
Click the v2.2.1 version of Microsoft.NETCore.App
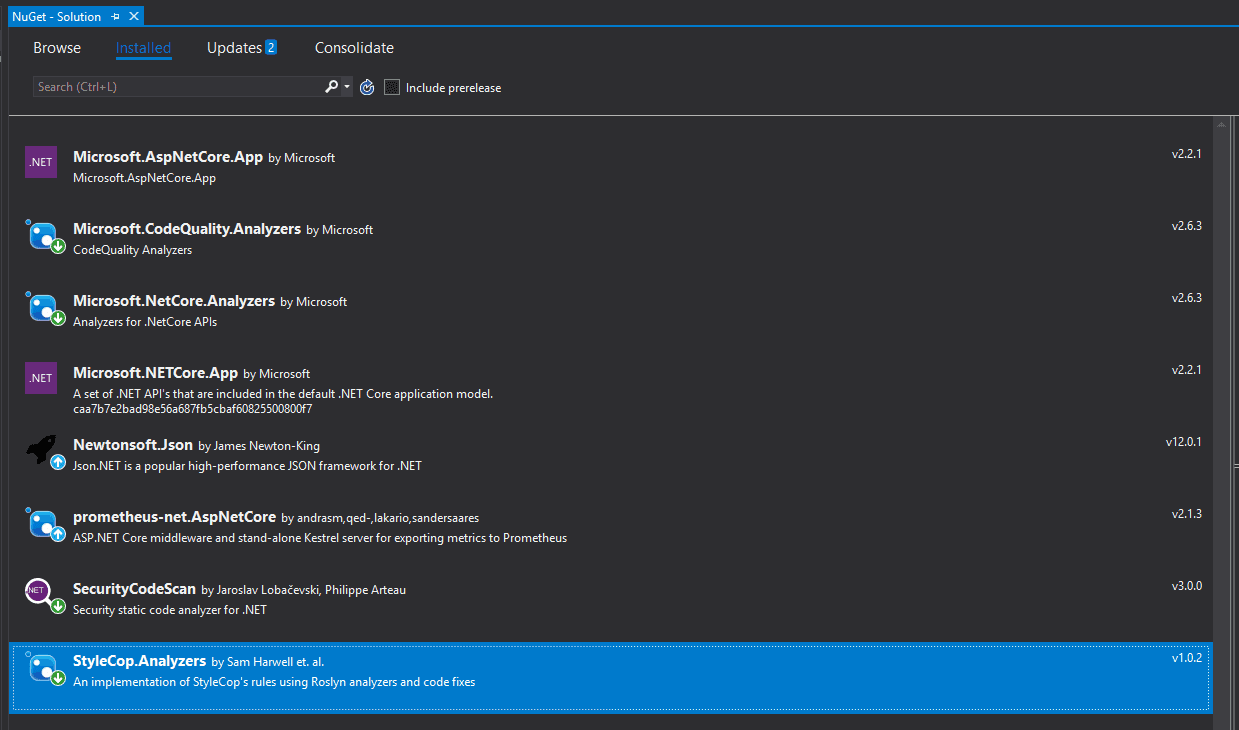click(1186, 370)
